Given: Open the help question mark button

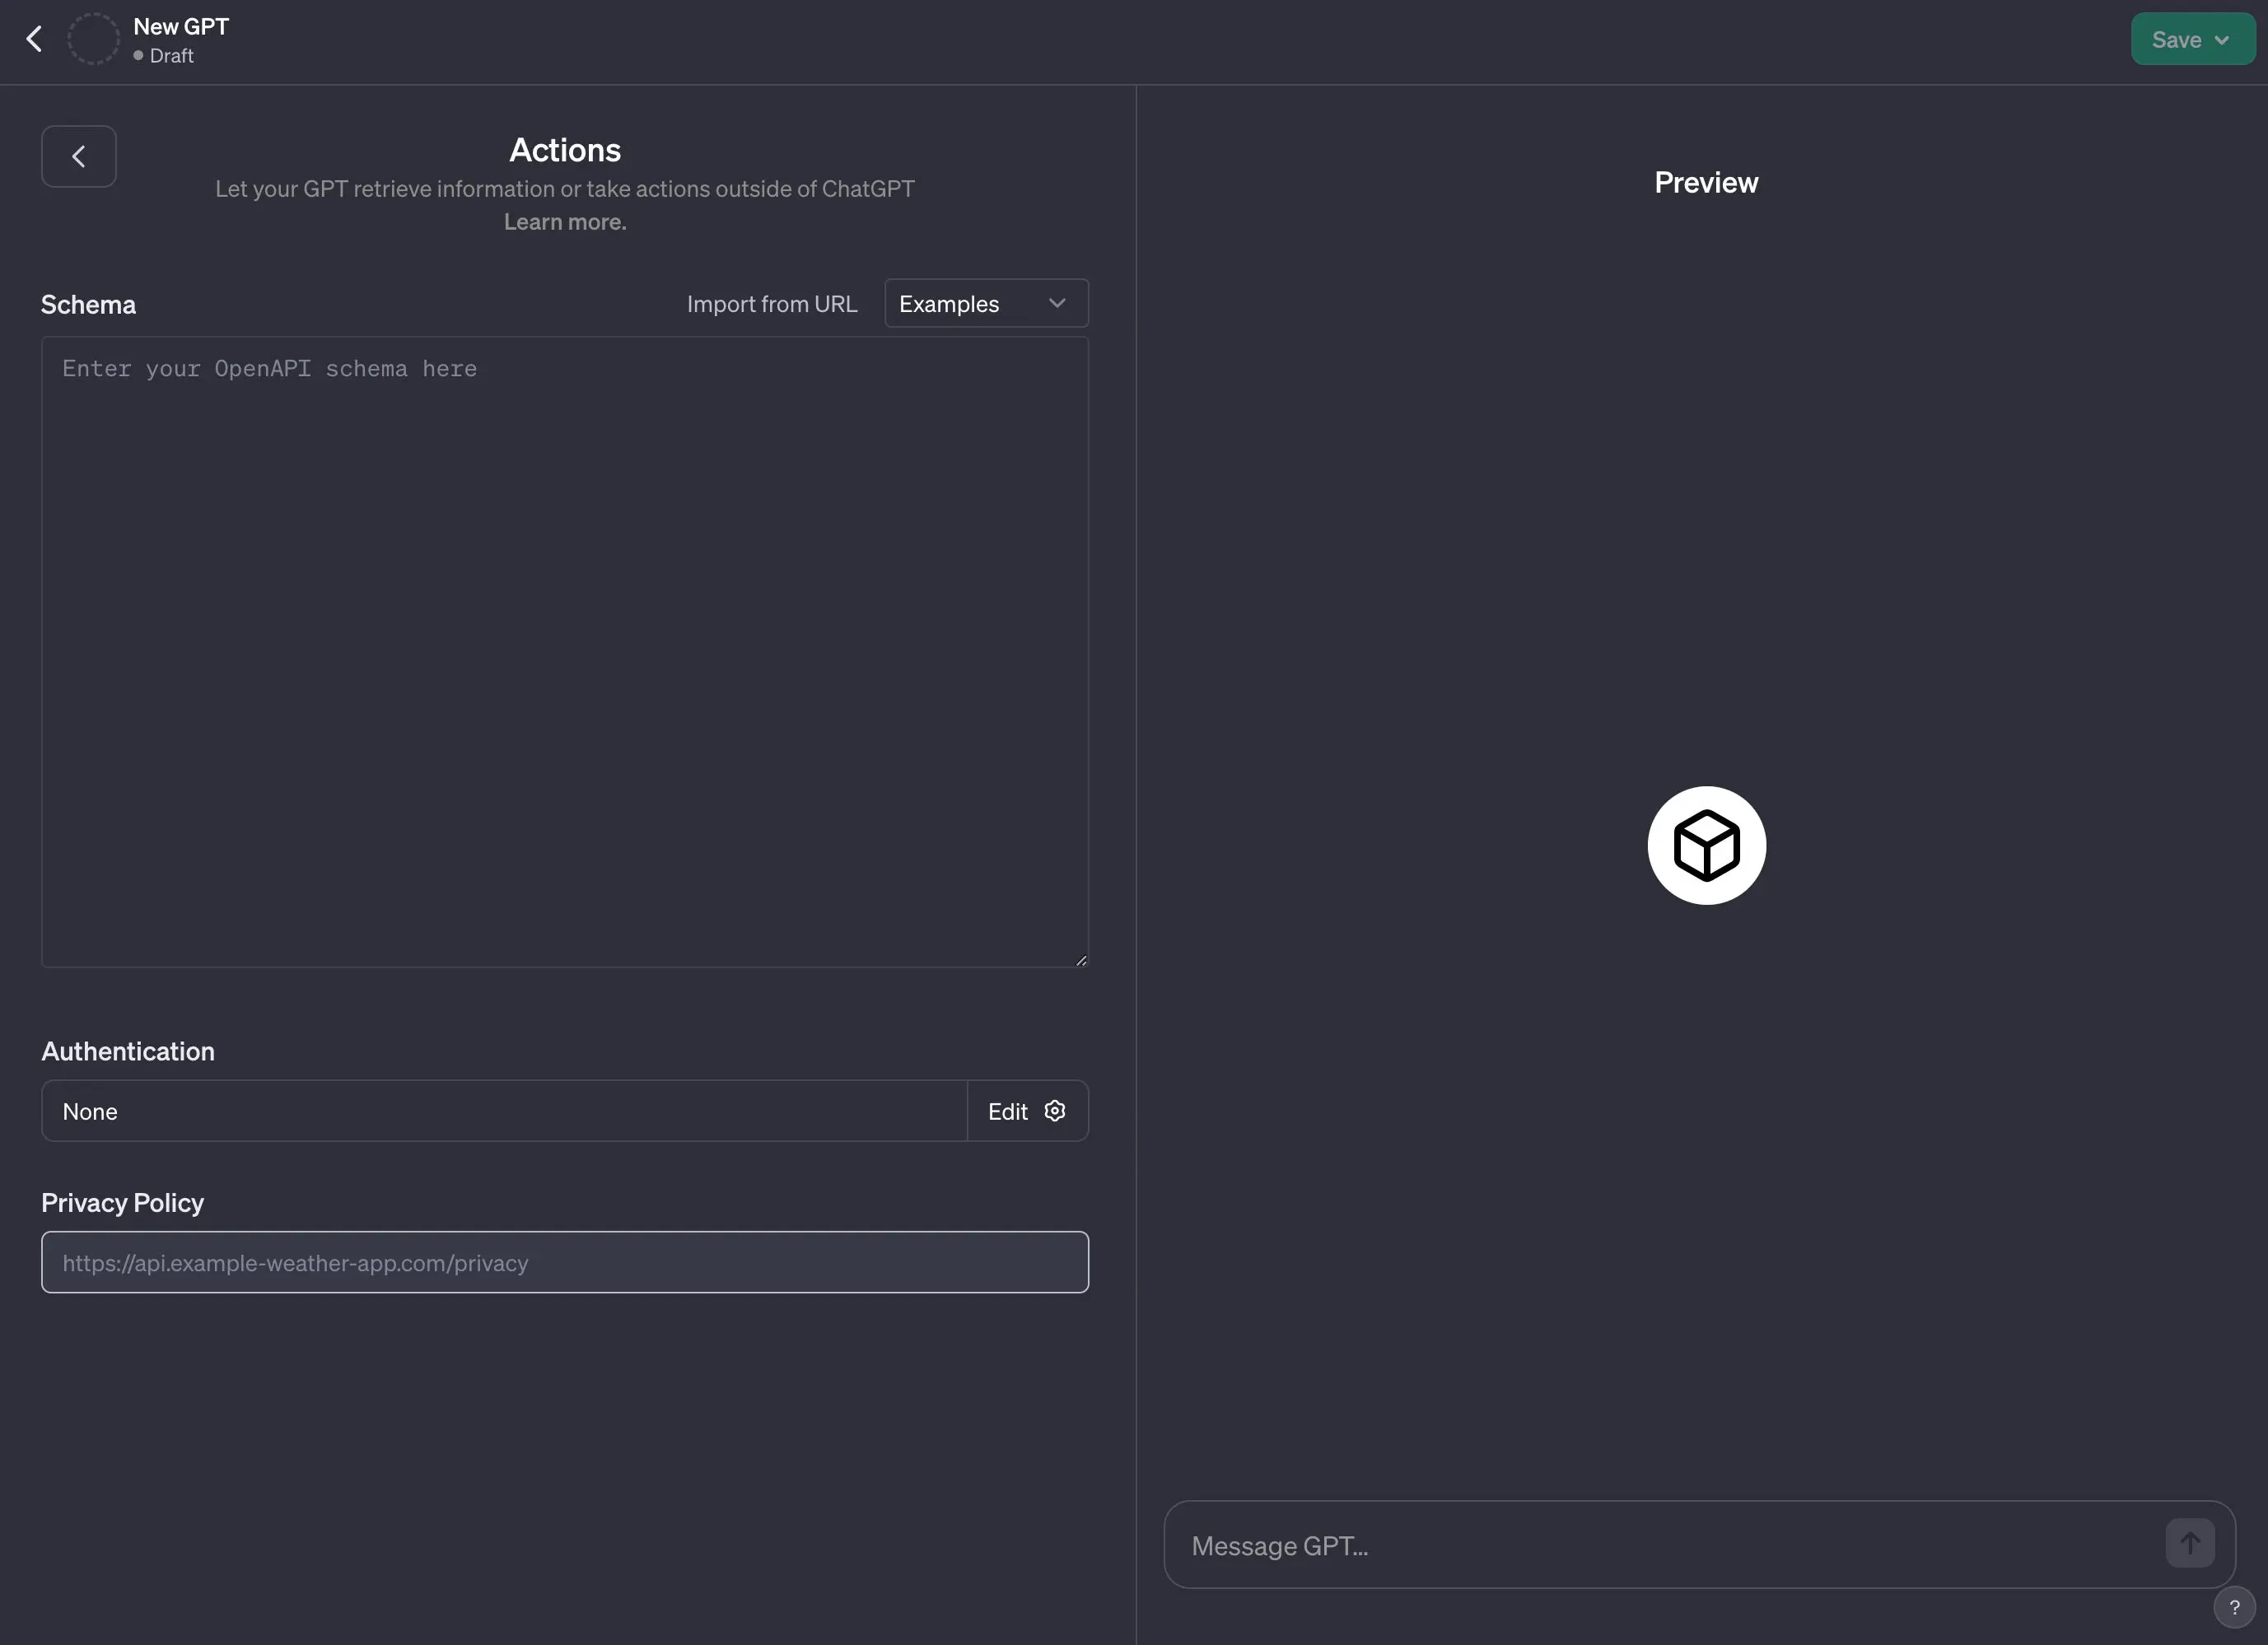Looking at the screenshot, I should [2233, 1607].
